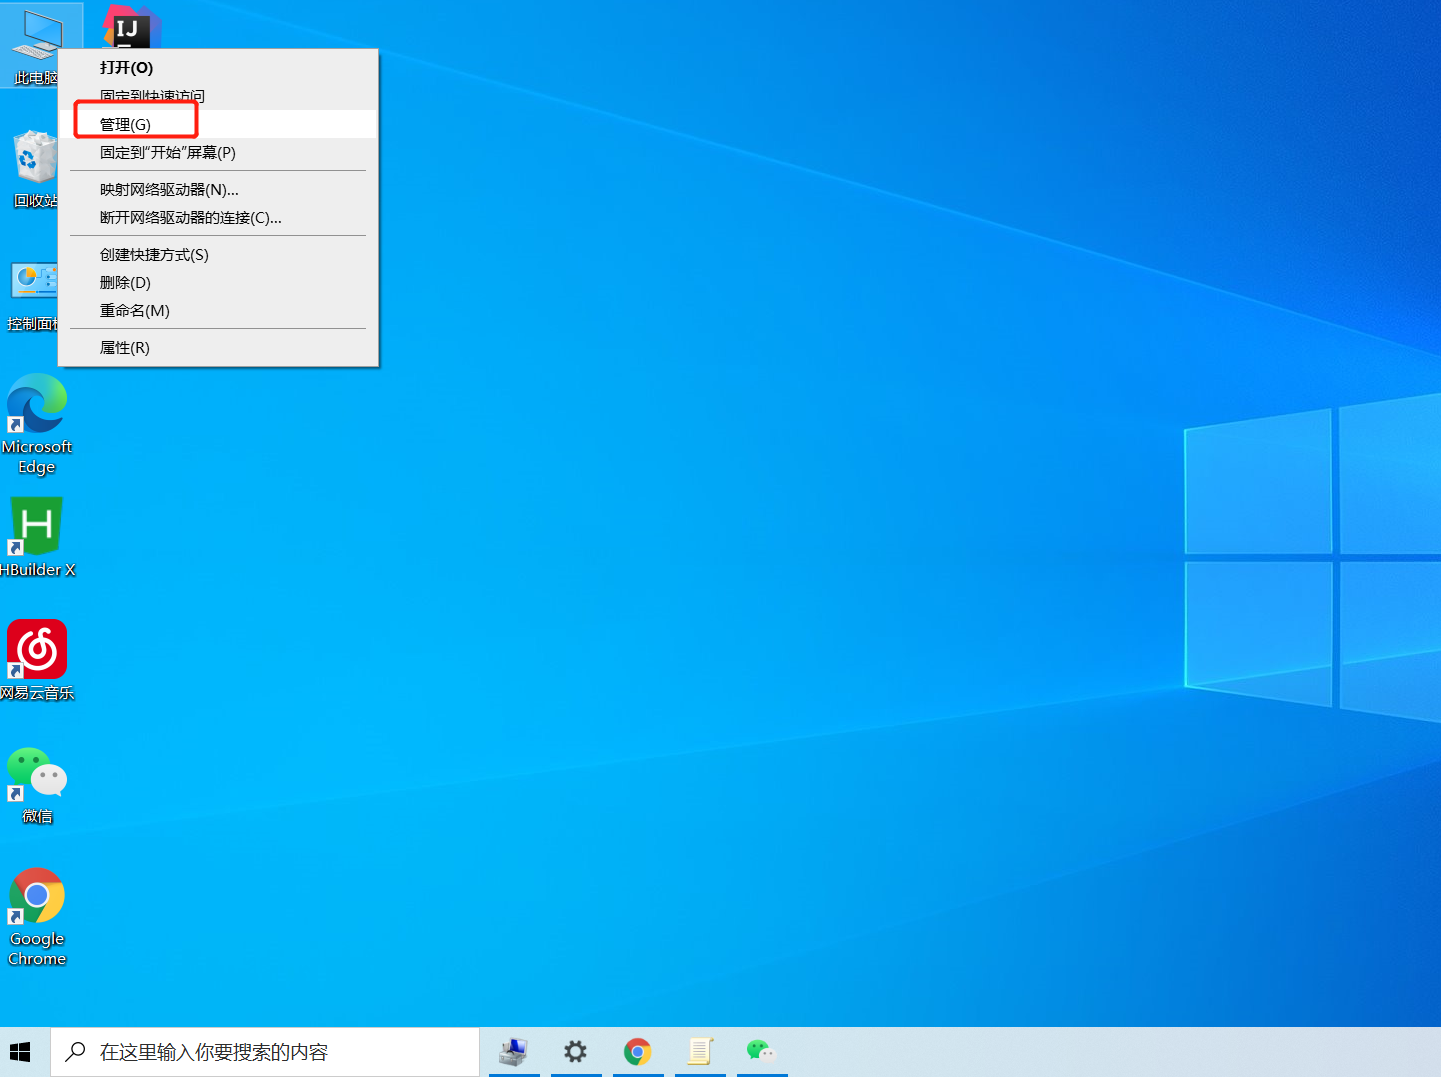Image resolution: width=1441 pixels, height=1077 pixels.
Task: Click the taskbar search box 在这里输入你要搜索的内容
Action: click(x=265, y=1052)
